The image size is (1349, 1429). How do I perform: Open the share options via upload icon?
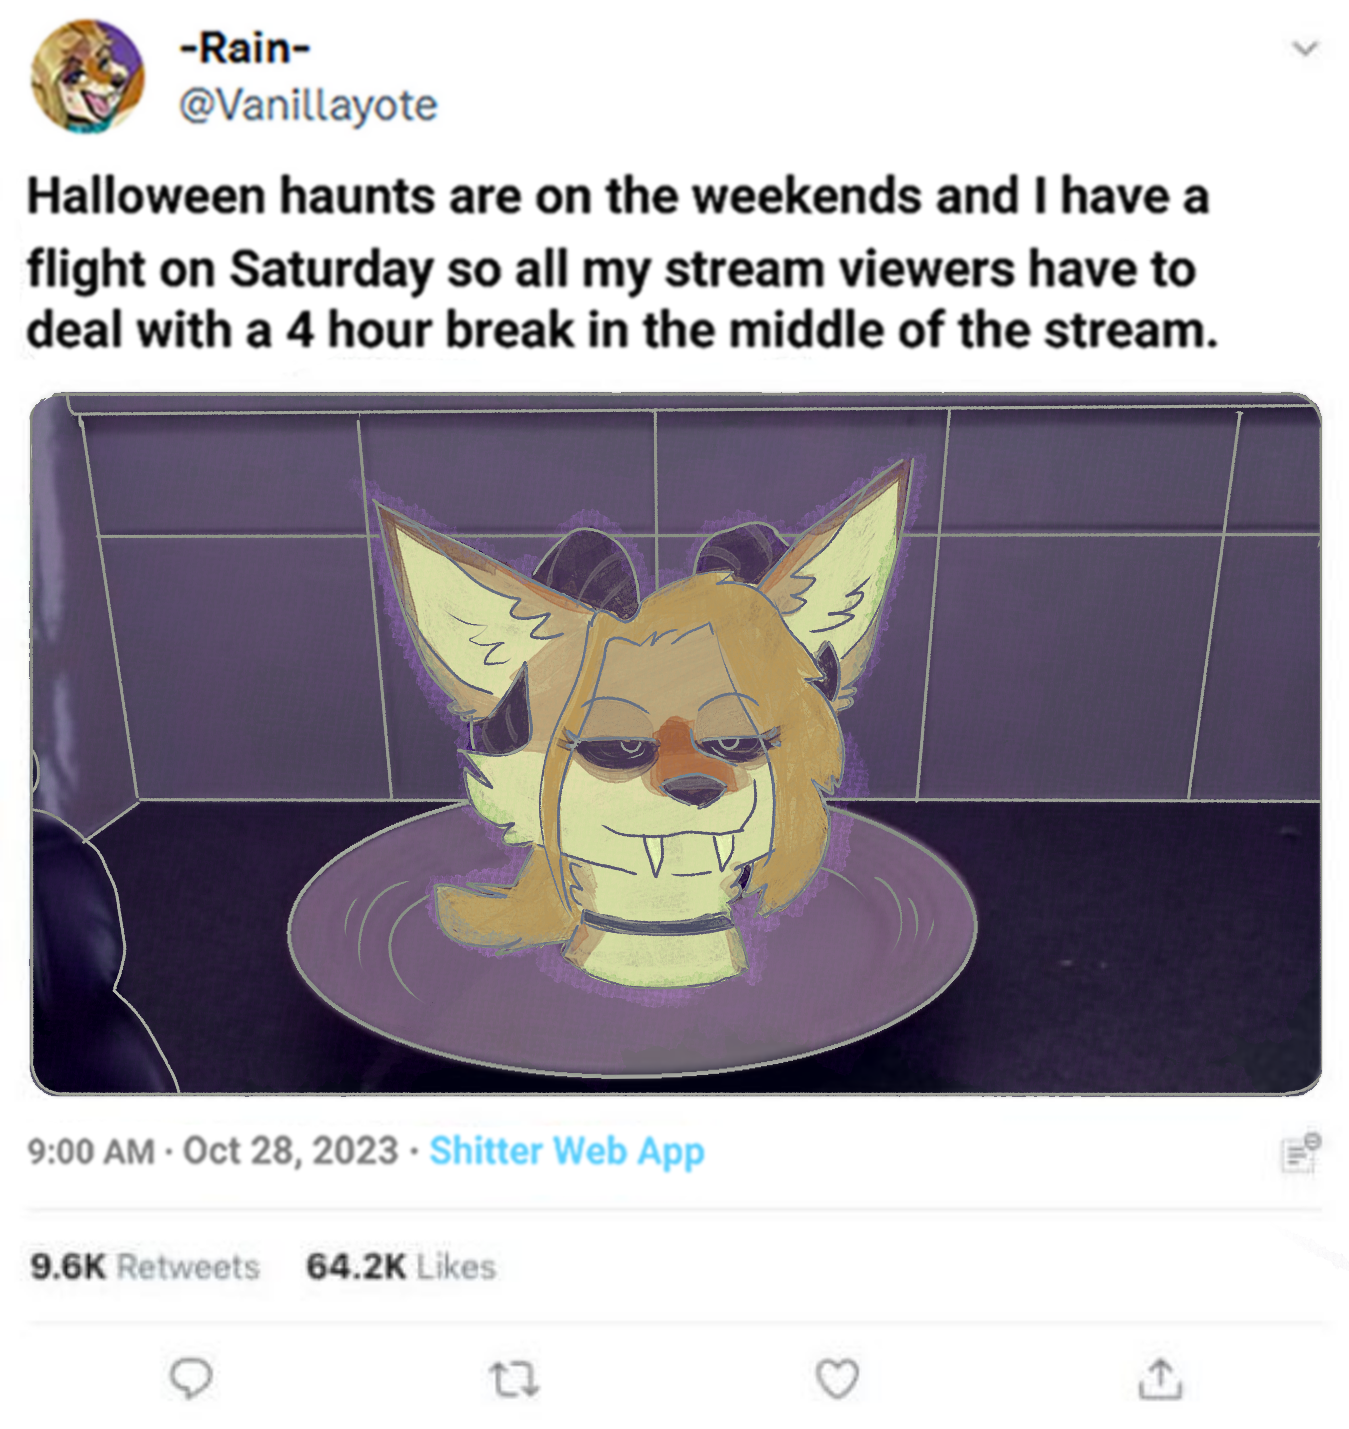(x=1160, y=1378)
